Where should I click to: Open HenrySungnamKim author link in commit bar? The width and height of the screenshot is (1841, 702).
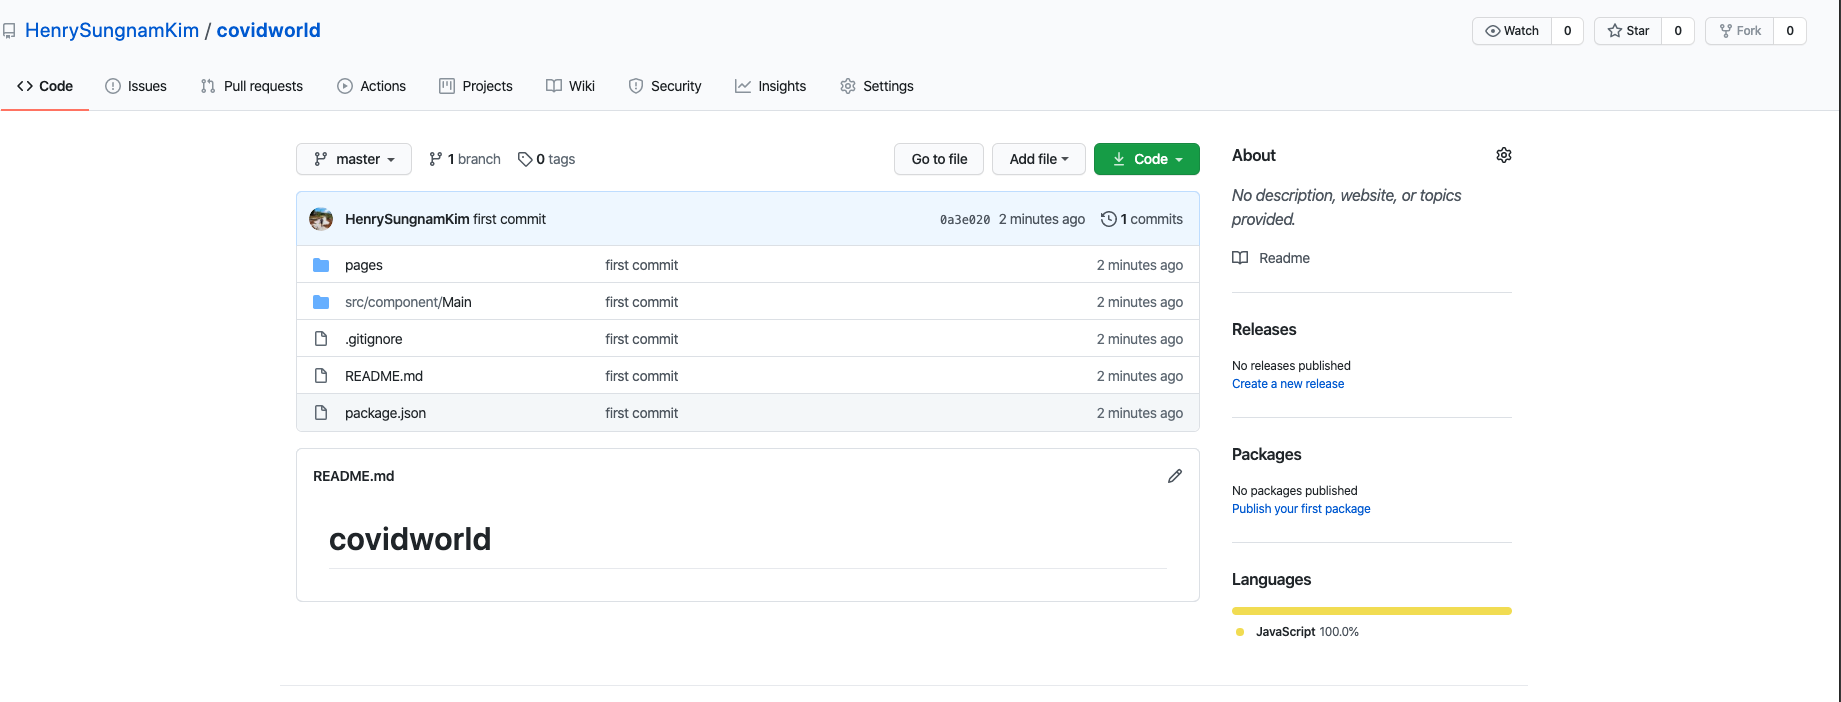tap(407, 219)
